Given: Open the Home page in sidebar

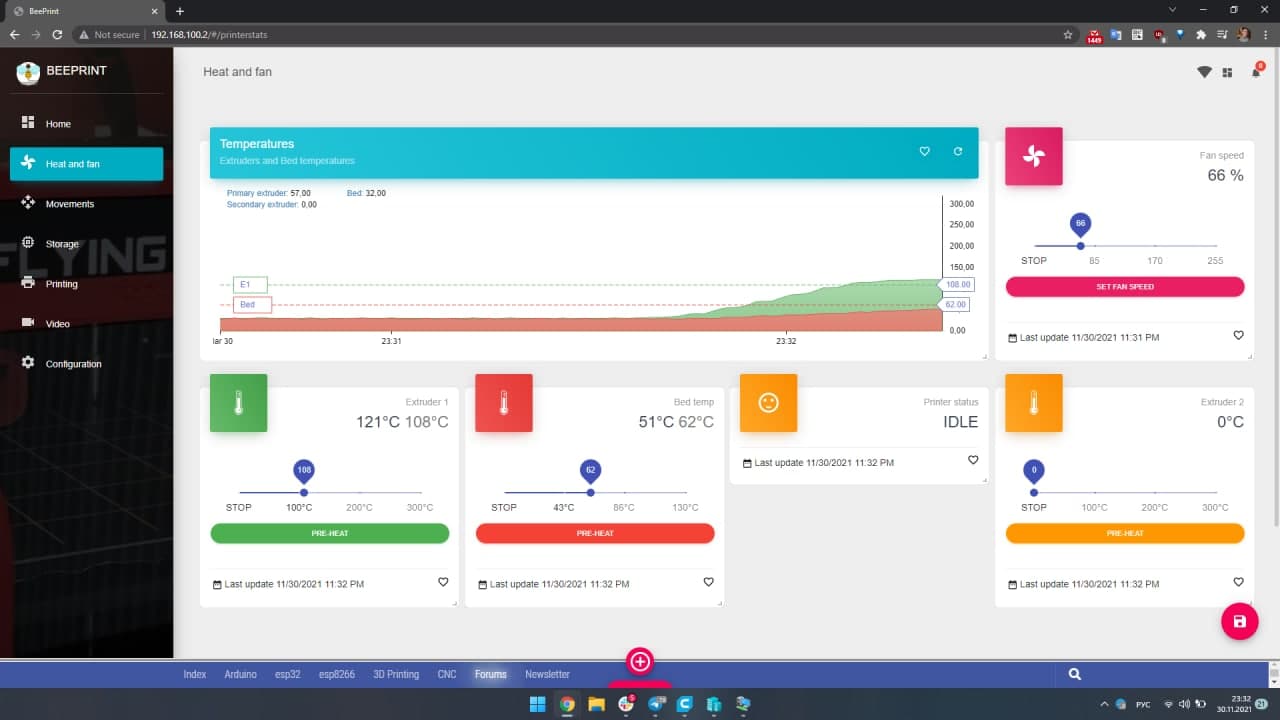Looking at the screenshot, I should click(x=86, y=124).
